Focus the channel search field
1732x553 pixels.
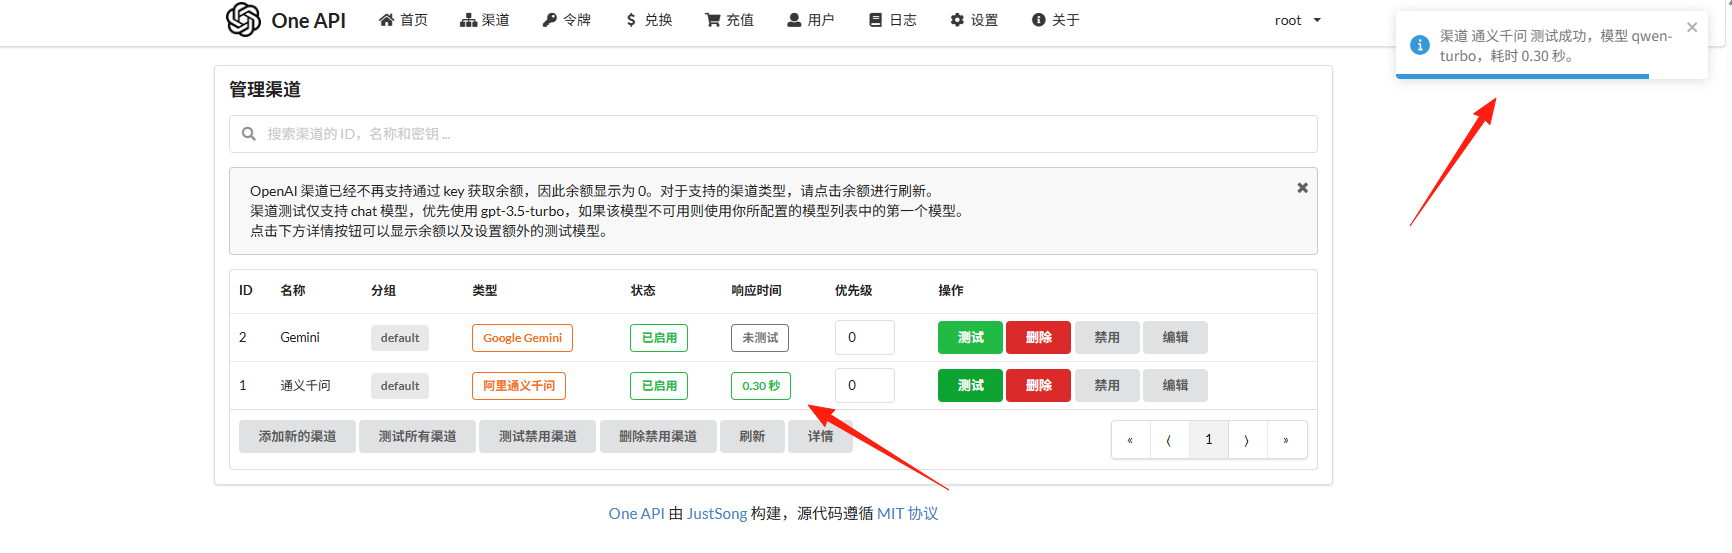(773, 134)
